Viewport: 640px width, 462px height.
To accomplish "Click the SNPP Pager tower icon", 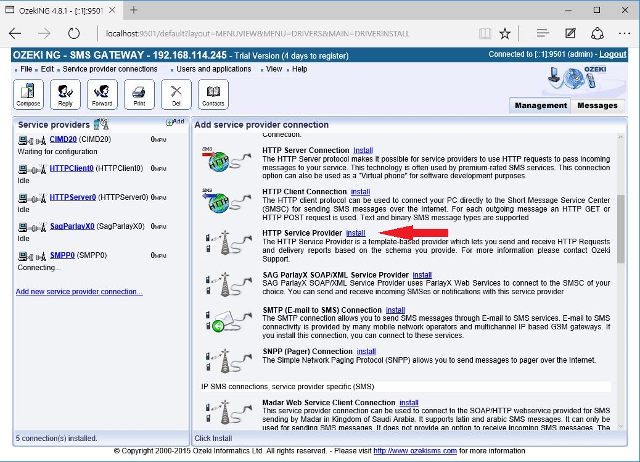I will [x=228, y=361].
